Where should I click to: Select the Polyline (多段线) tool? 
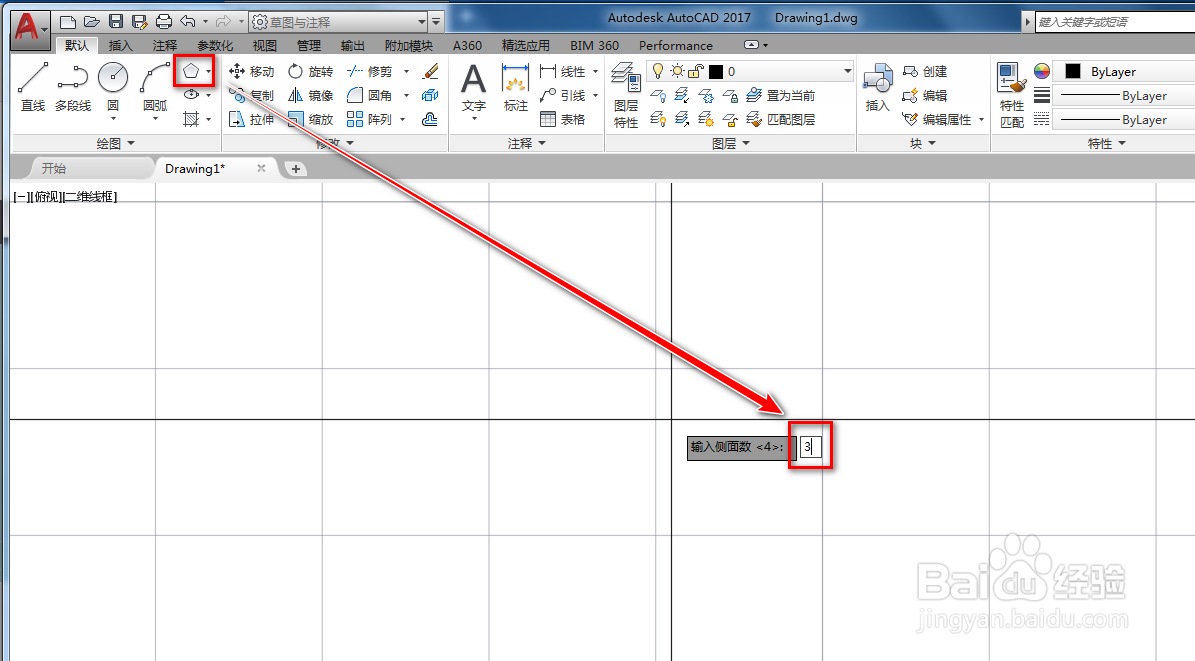click(x=73, y=86)
